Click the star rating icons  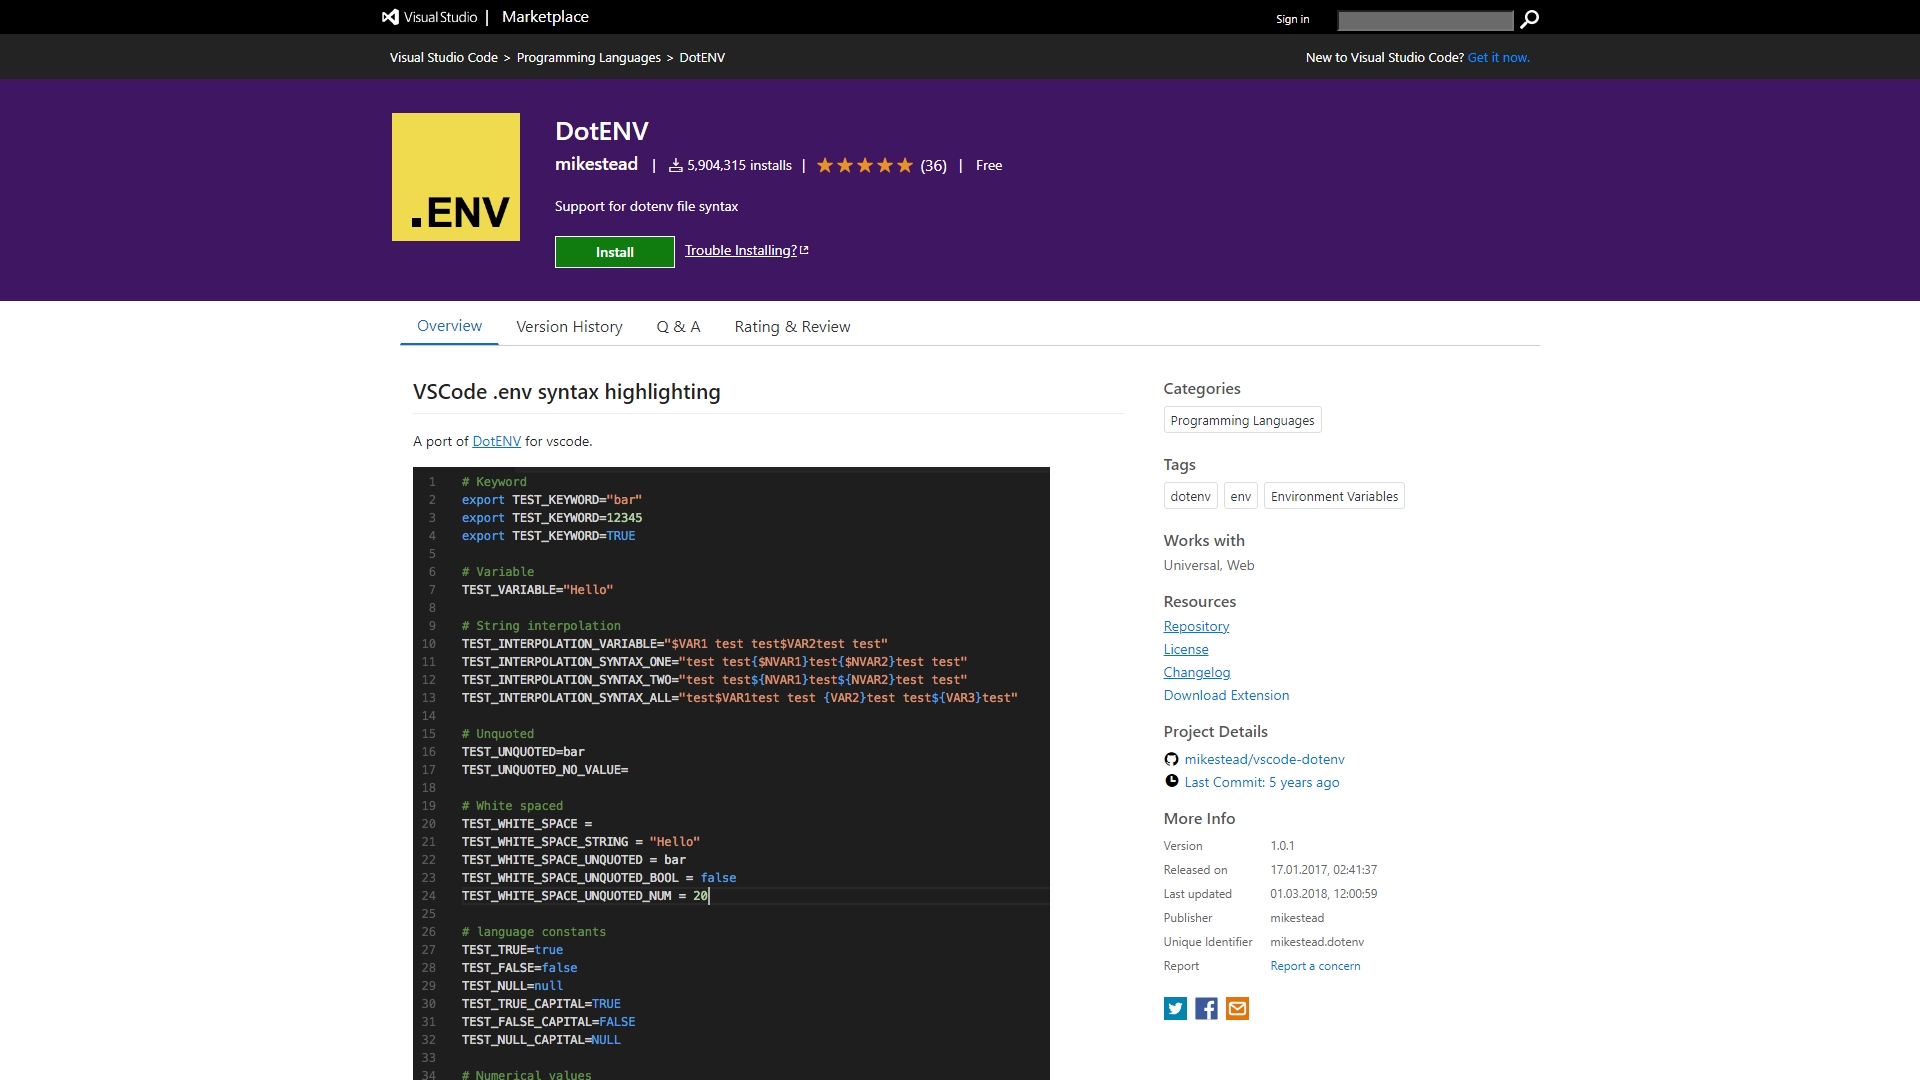pyautogui.click(x=864, y=165)
